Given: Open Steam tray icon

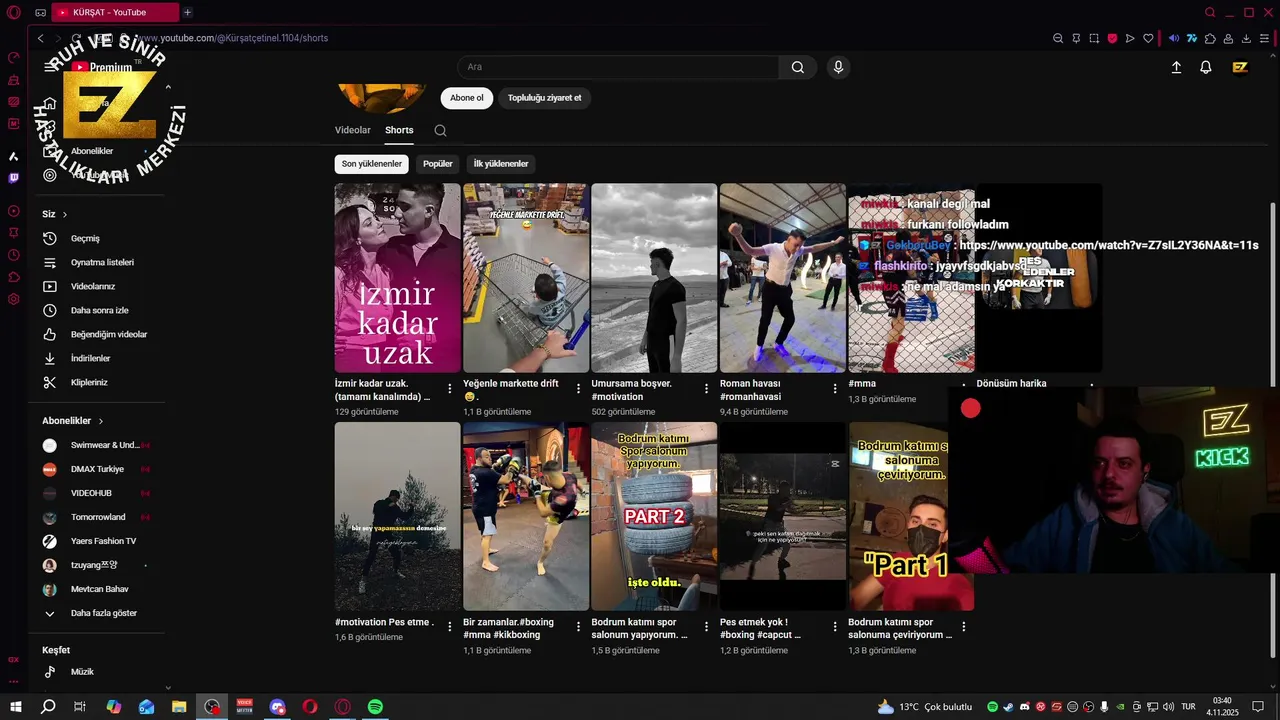Looking at the screenshot, I should 1009,707.
